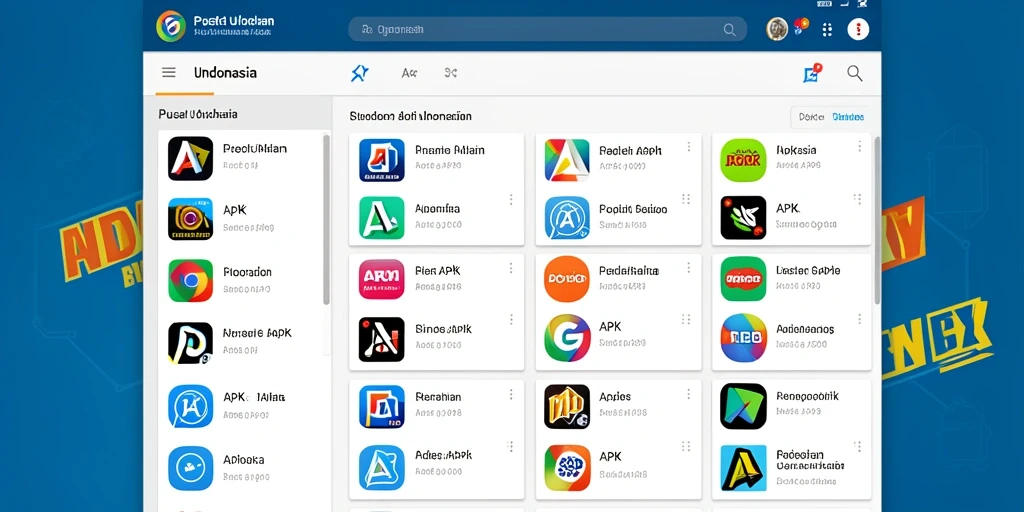Open the blue Adies APK app icon
The image size is (1024, 512).
[x=381, y=468]
